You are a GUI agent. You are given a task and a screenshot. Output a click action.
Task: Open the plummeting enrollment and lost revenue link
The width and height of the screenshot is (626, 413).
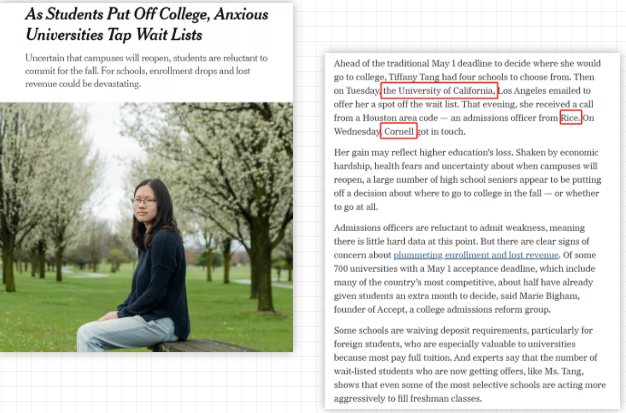(476, 255)
